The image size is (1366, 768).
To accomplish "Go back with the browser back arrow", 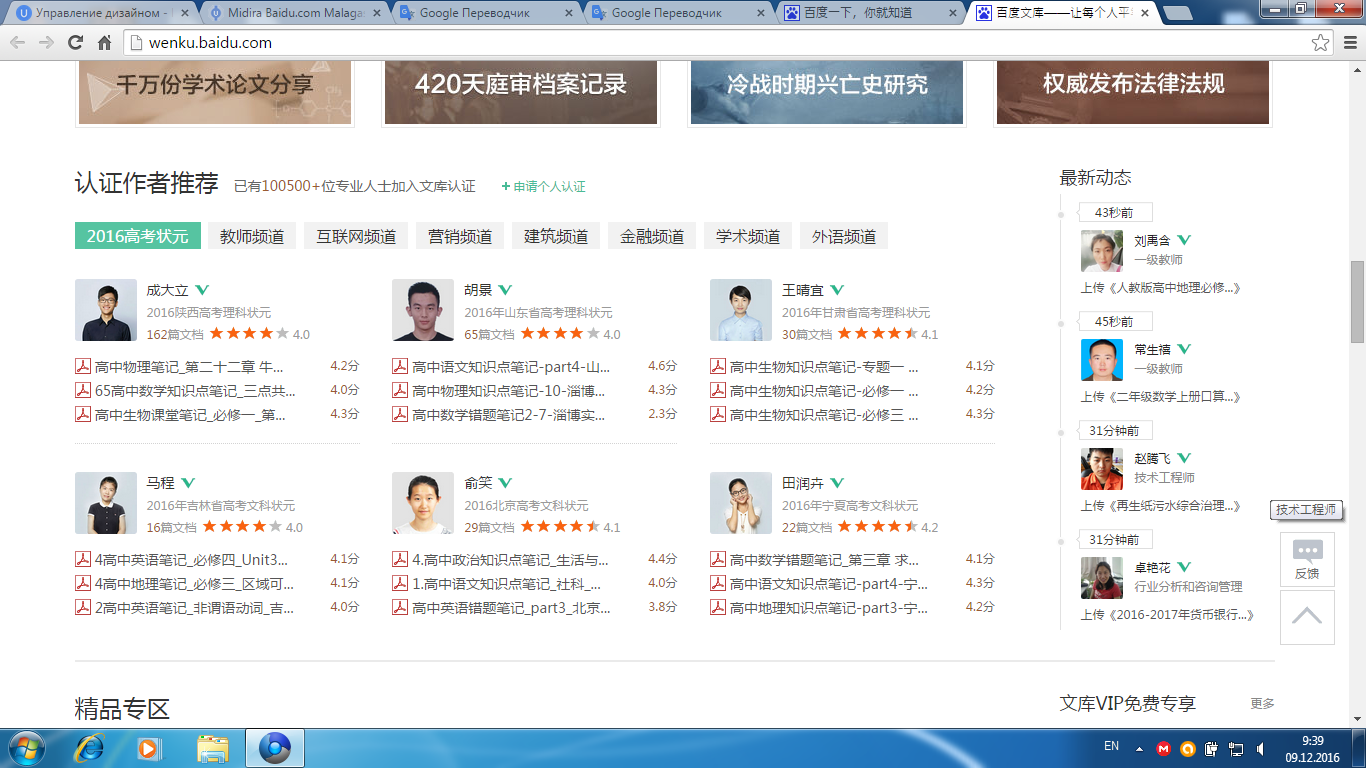I will 19,43.
